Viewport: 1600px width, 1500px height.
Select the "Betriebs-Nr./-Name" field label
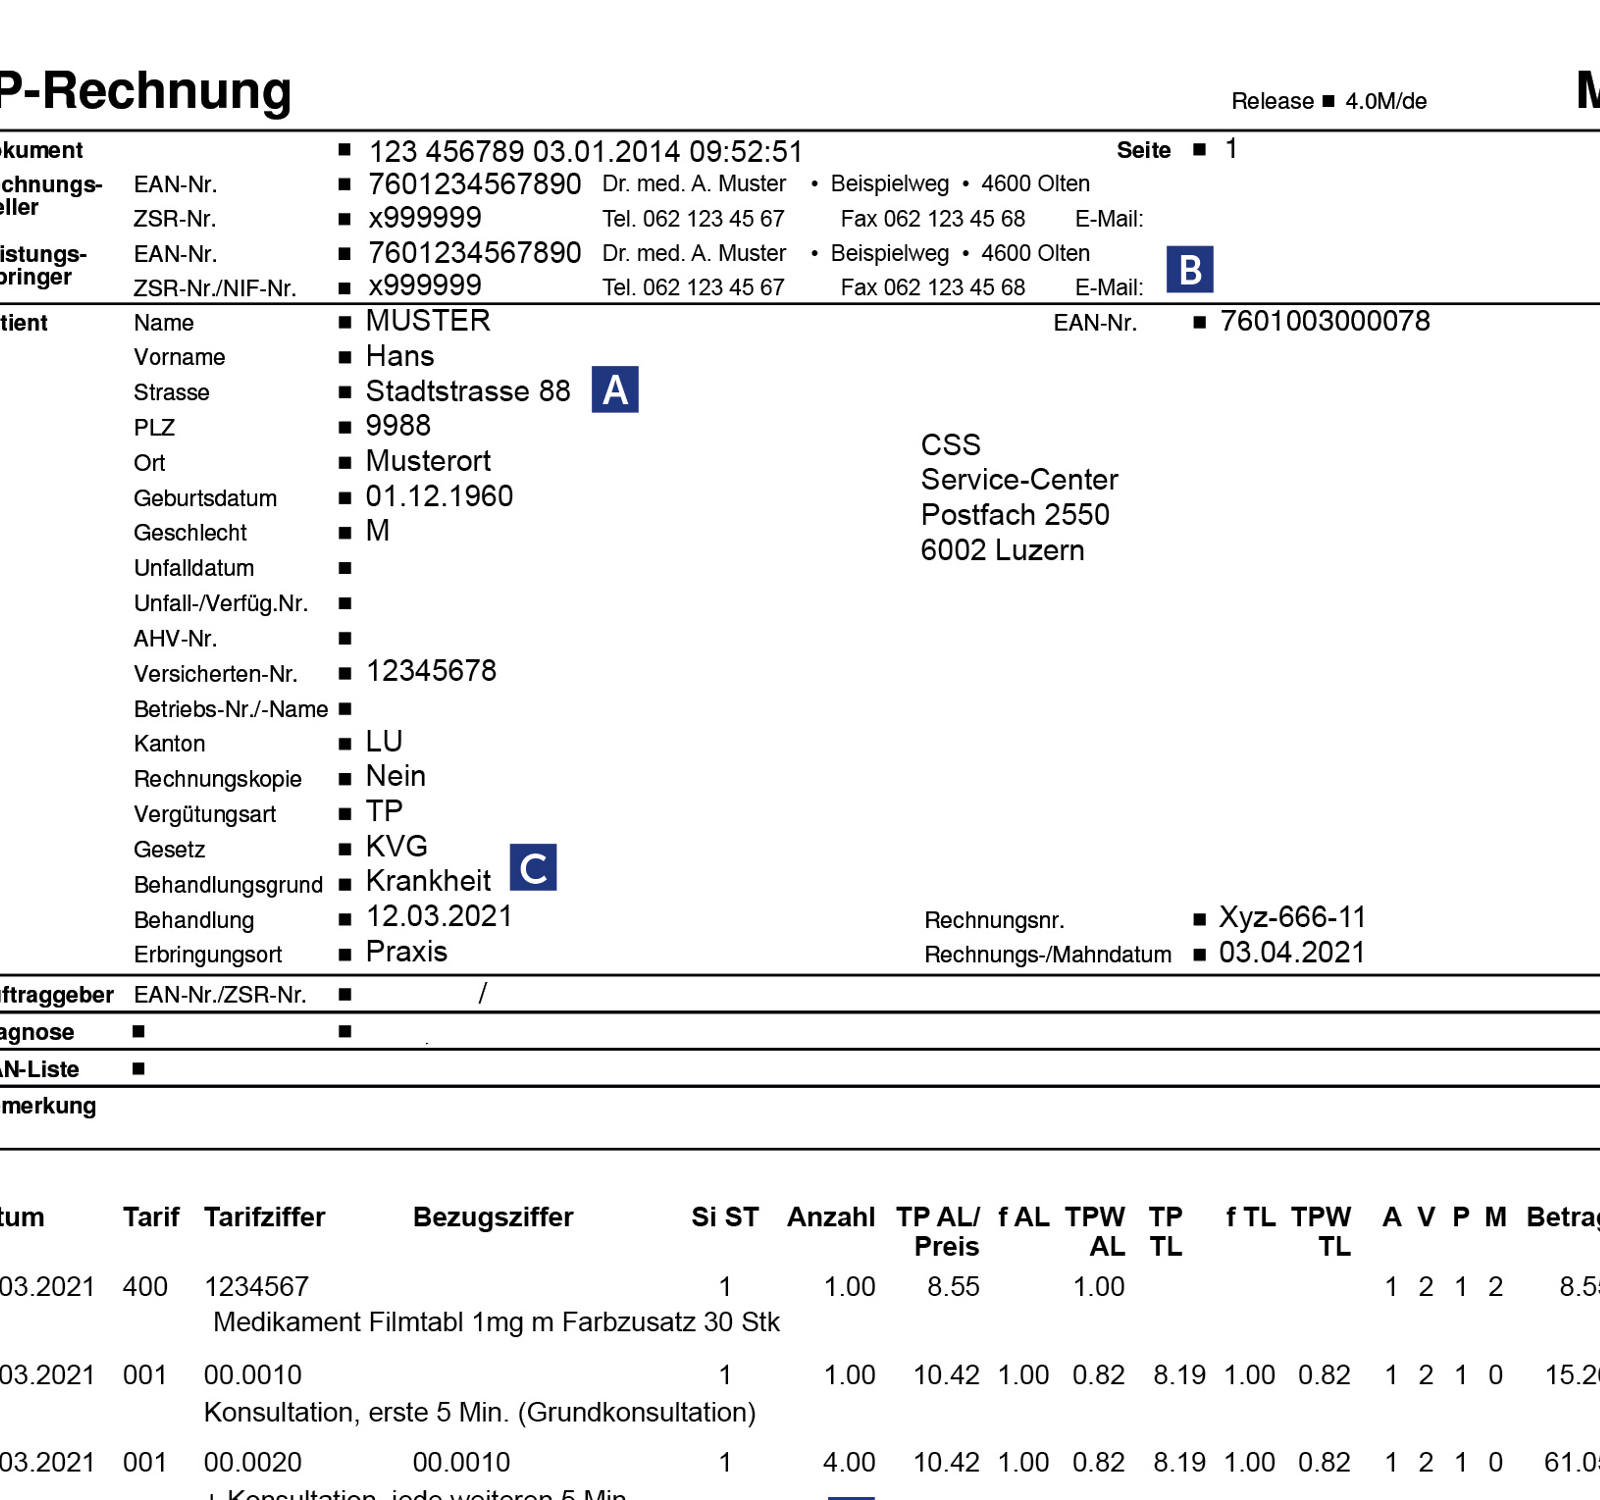pos(231,709)
